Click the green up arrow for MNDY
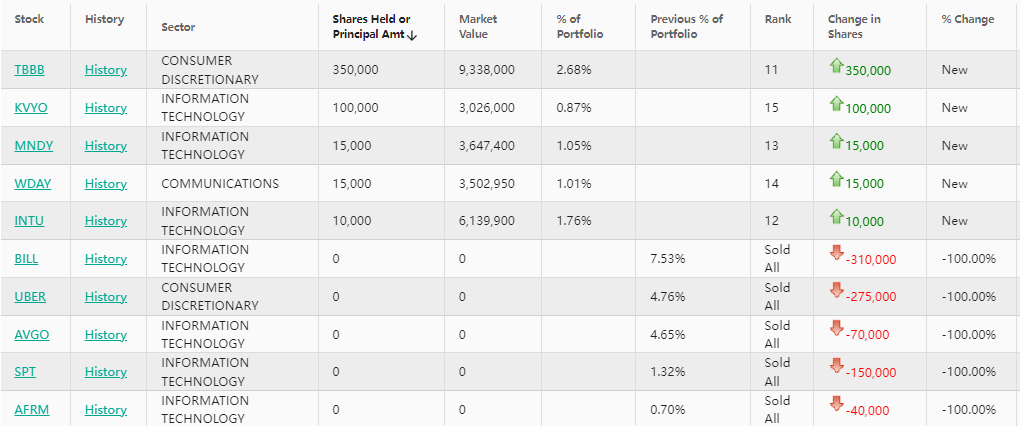Viewport: 1020px width, 426px height. coord(836,141)
